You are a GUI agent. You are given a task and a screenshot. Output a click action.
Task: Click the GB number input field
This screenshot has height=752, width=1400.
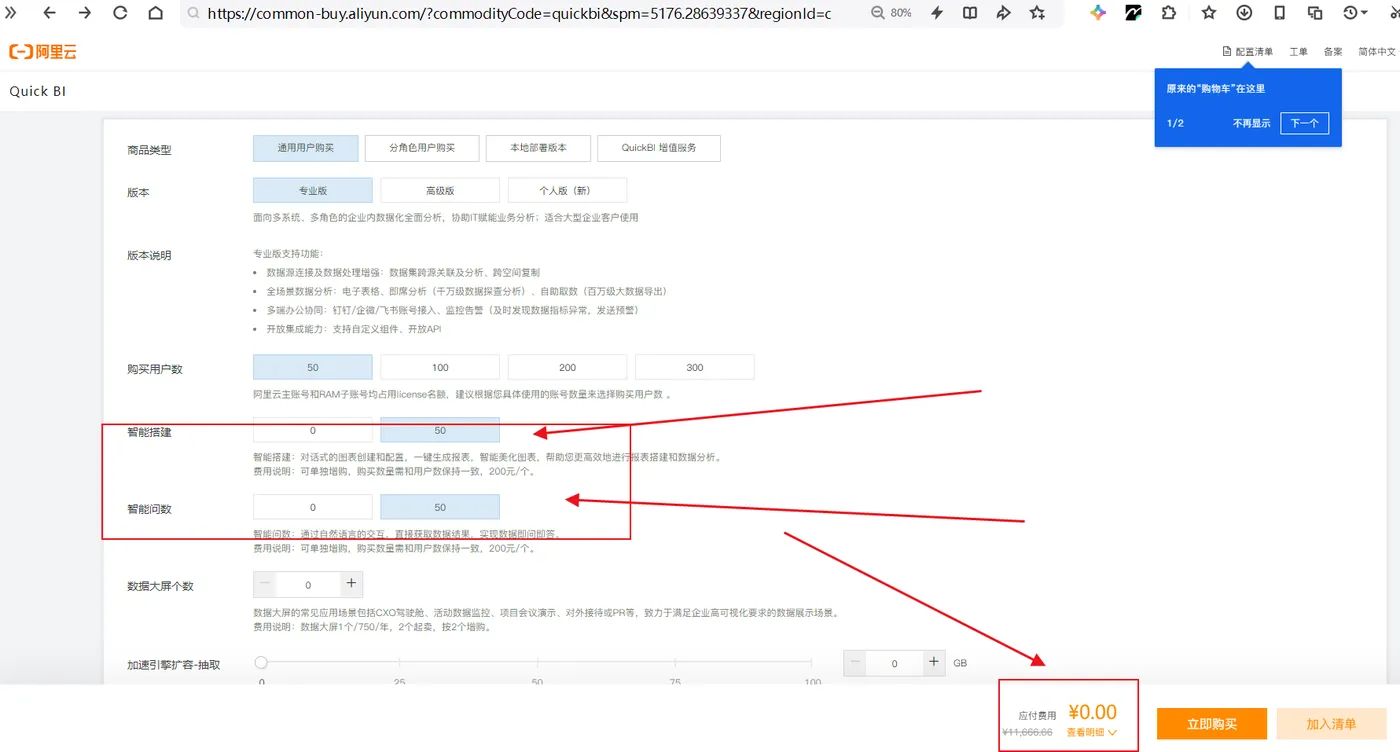click(x=895, y=662)
